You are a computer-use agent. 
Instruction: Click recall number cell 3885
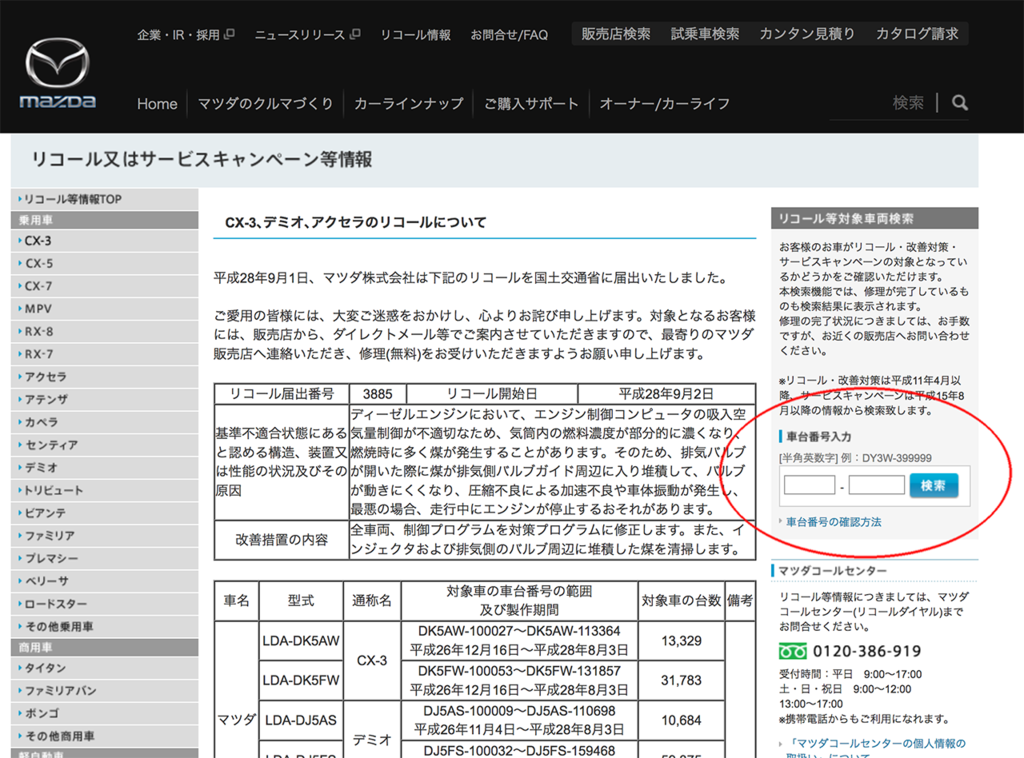377,394
